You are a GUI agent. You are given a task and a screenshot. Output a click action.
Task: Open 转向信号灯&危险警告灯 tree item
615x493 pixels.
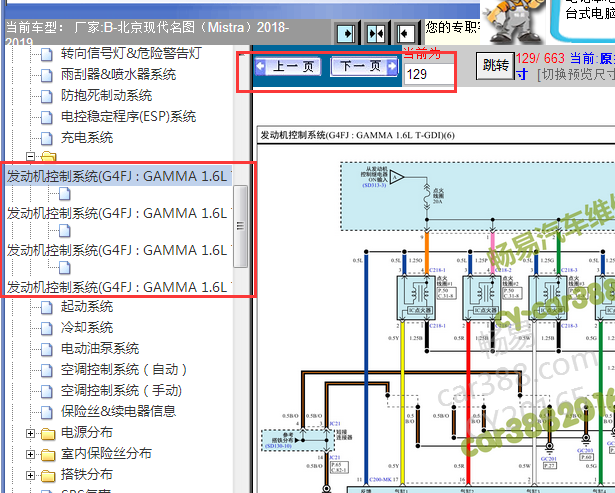pos(131,53)
